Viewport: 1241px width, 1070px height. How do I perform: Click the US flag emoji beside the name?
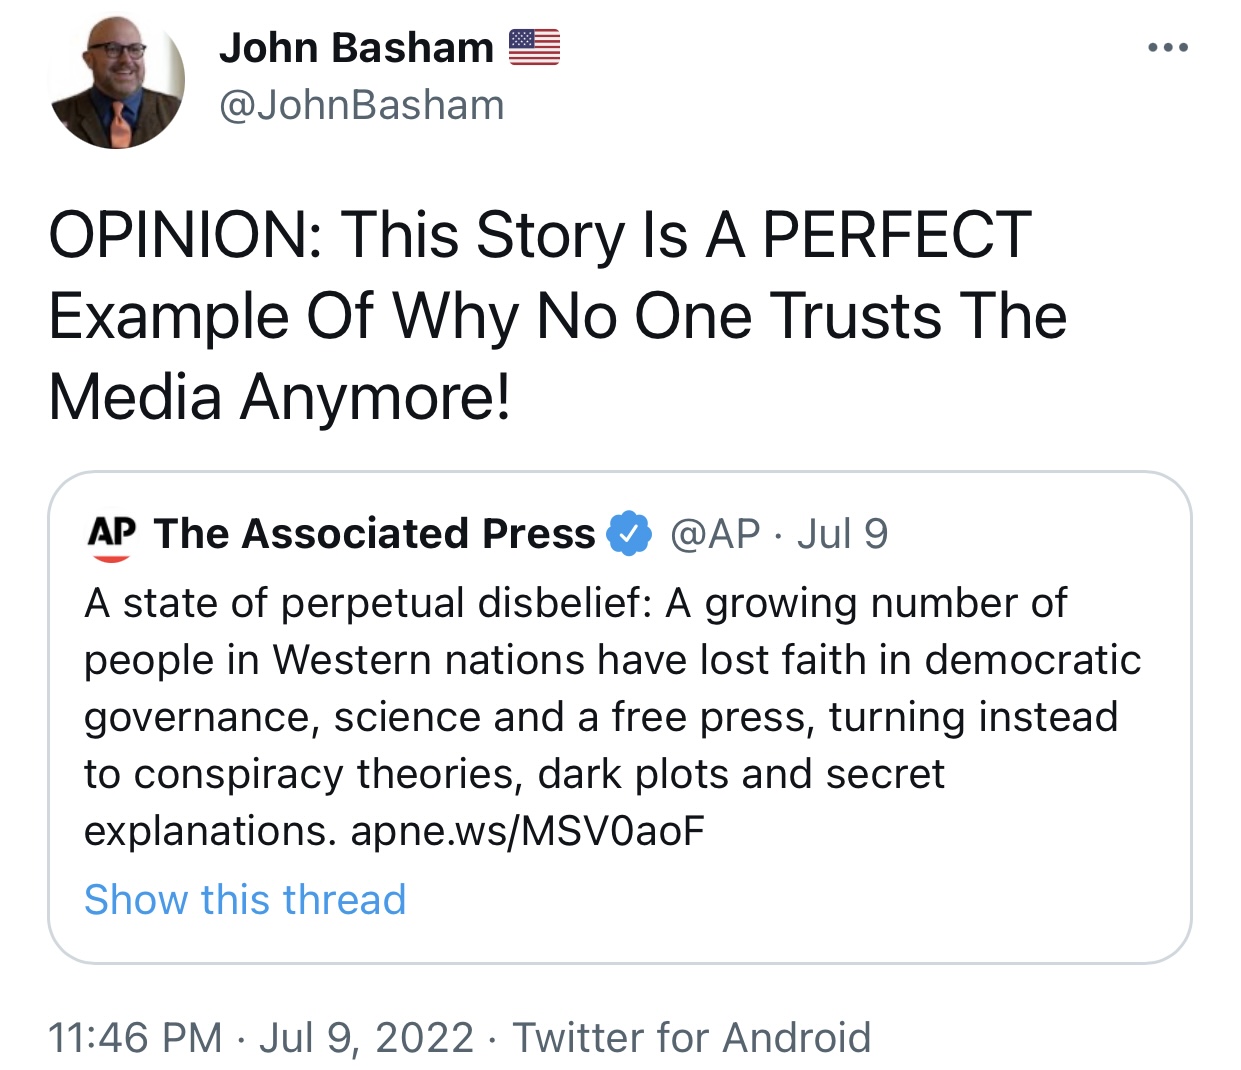(x=534, y=47)
